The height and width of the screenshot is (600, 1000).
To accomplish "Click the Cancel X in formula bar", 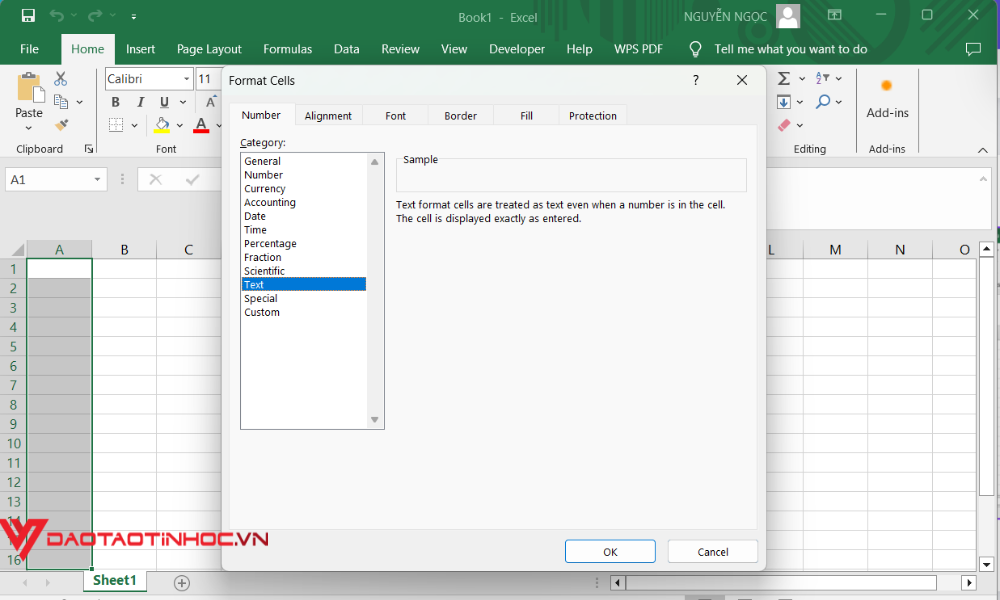I will tap(155, 180).
